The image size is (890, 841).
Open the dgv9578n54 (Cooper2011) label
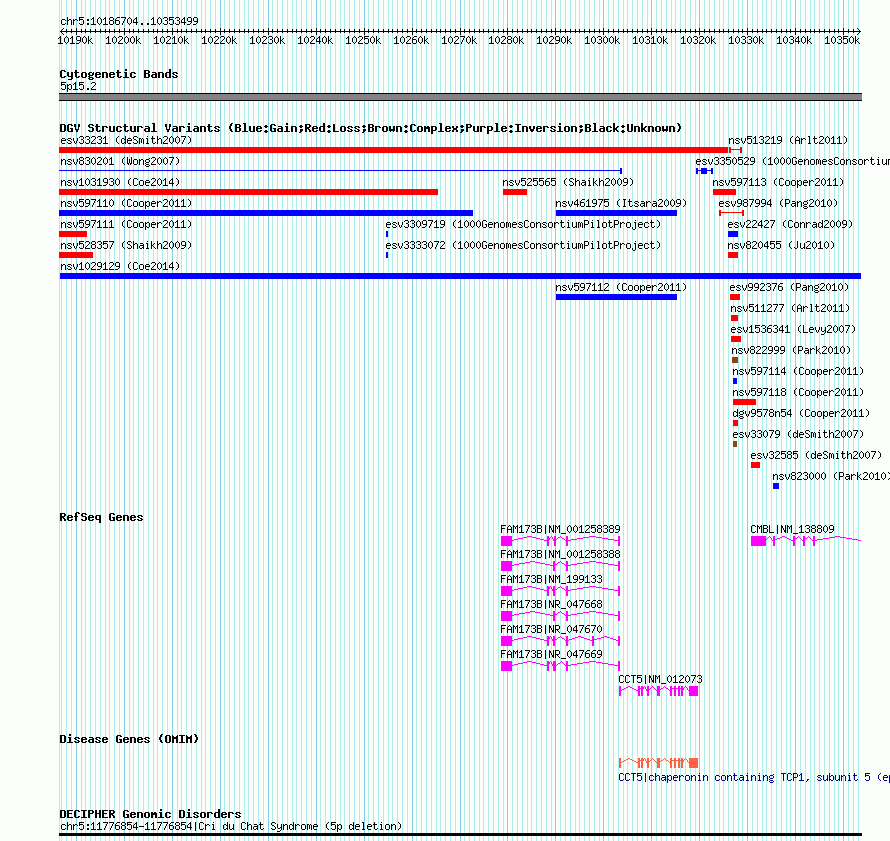tap(801, 413)
